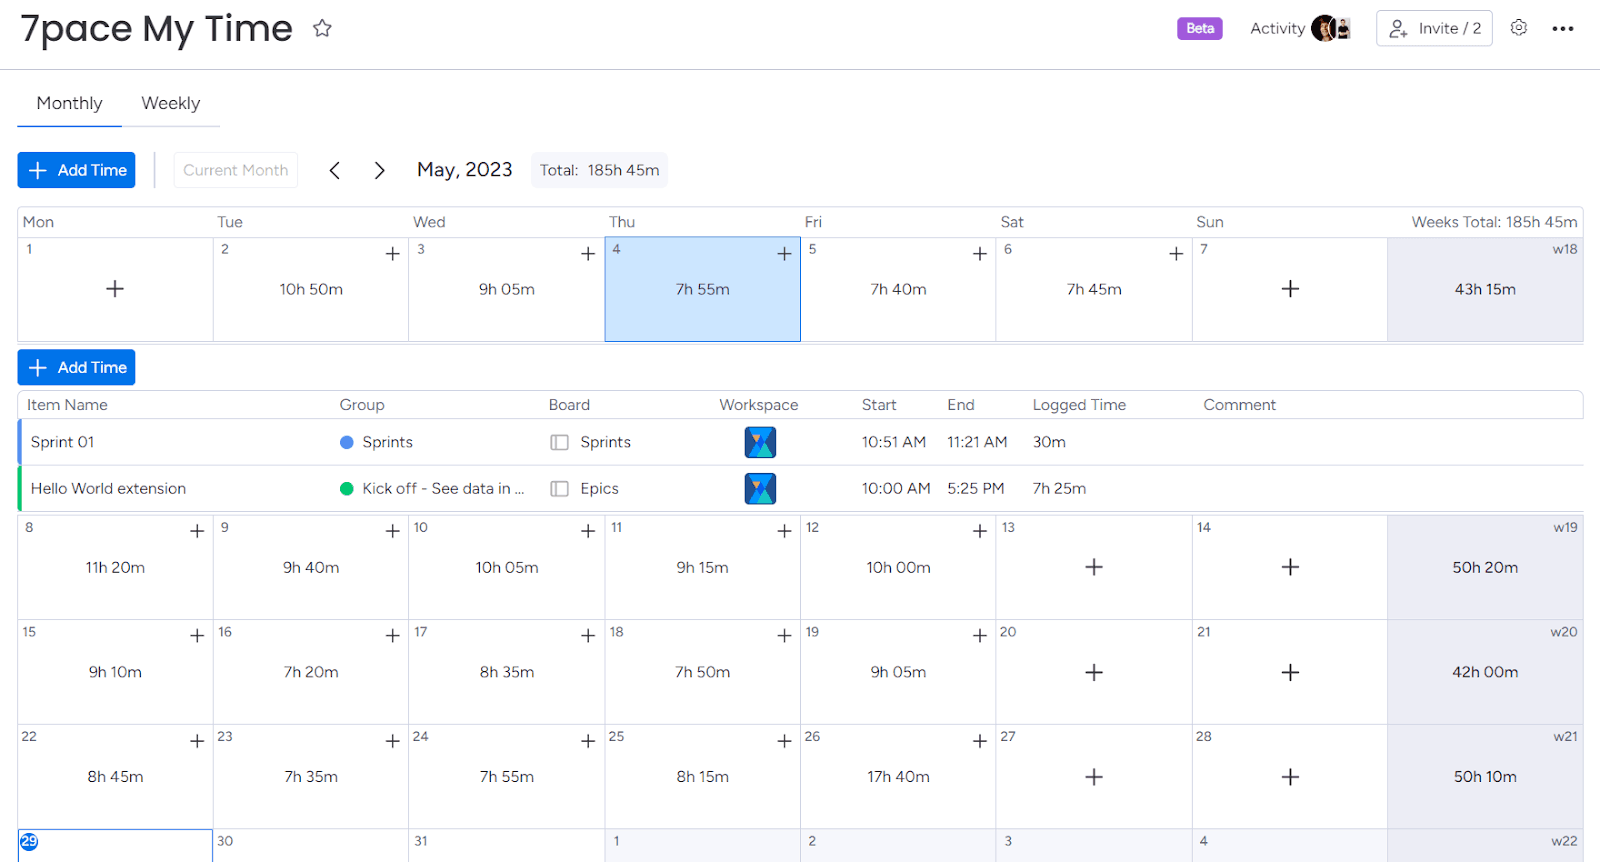Open the Epics board link

click(599, 489)
